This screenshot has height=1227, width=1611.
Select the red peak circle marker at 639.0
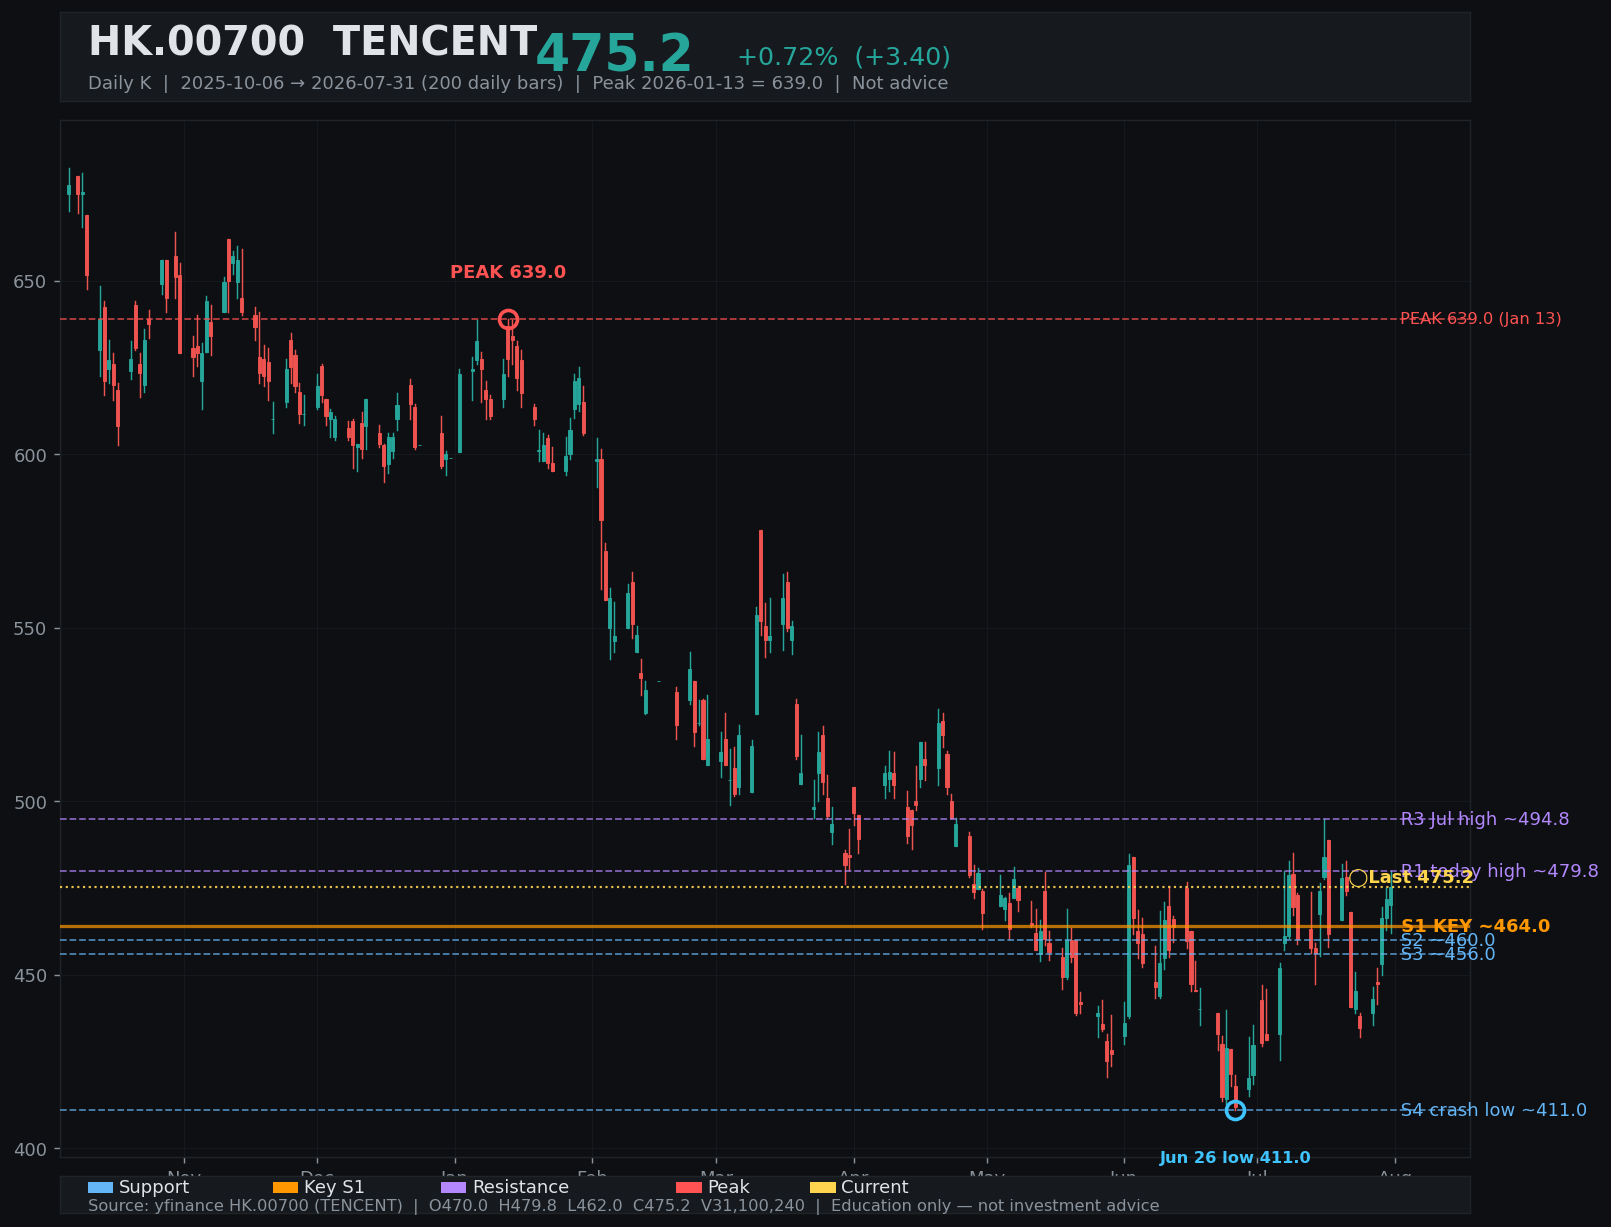tap(508, 320)
